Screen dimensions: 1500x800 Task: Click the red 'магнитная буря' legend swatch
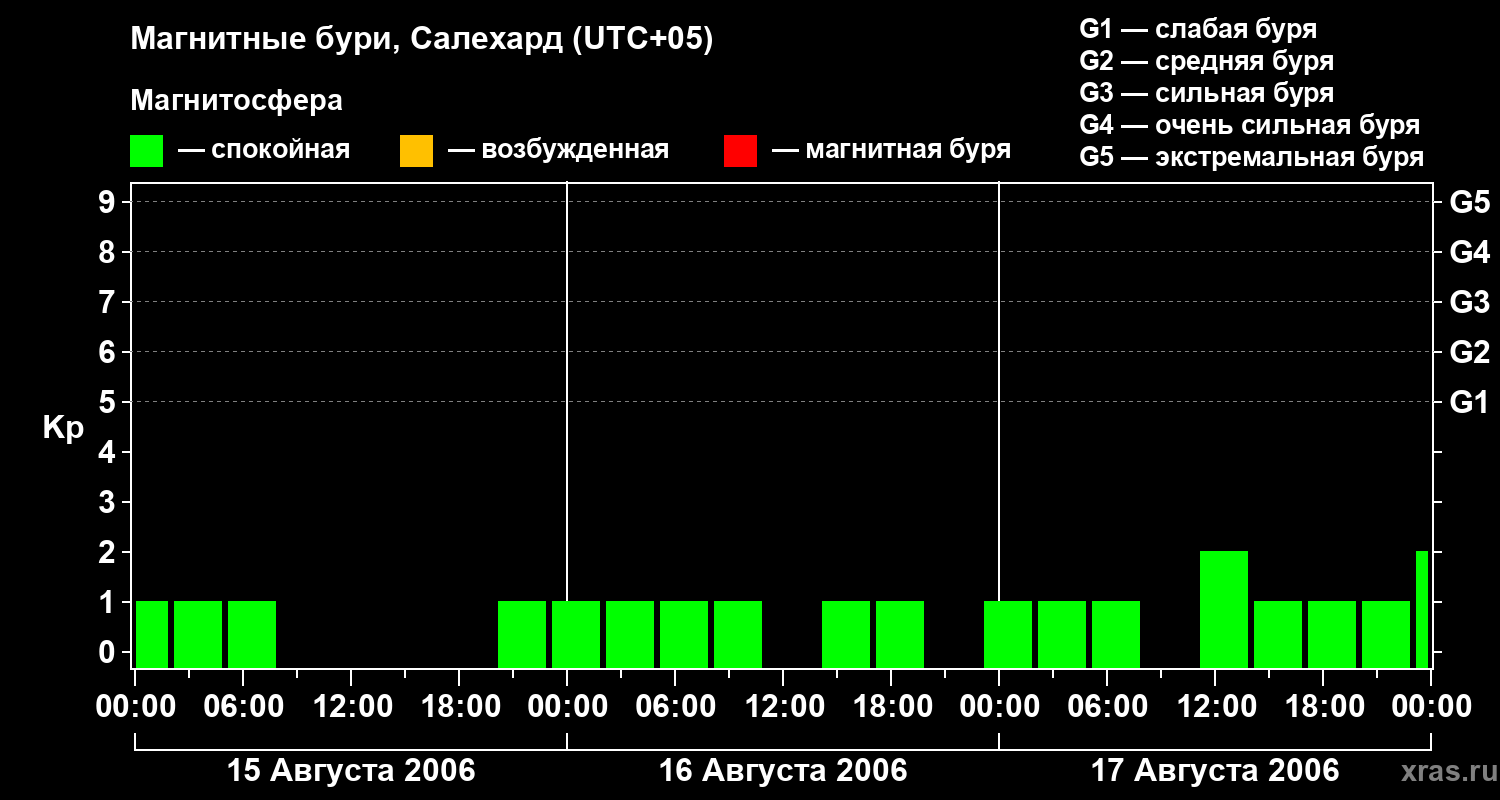click(x=740, y=151)
